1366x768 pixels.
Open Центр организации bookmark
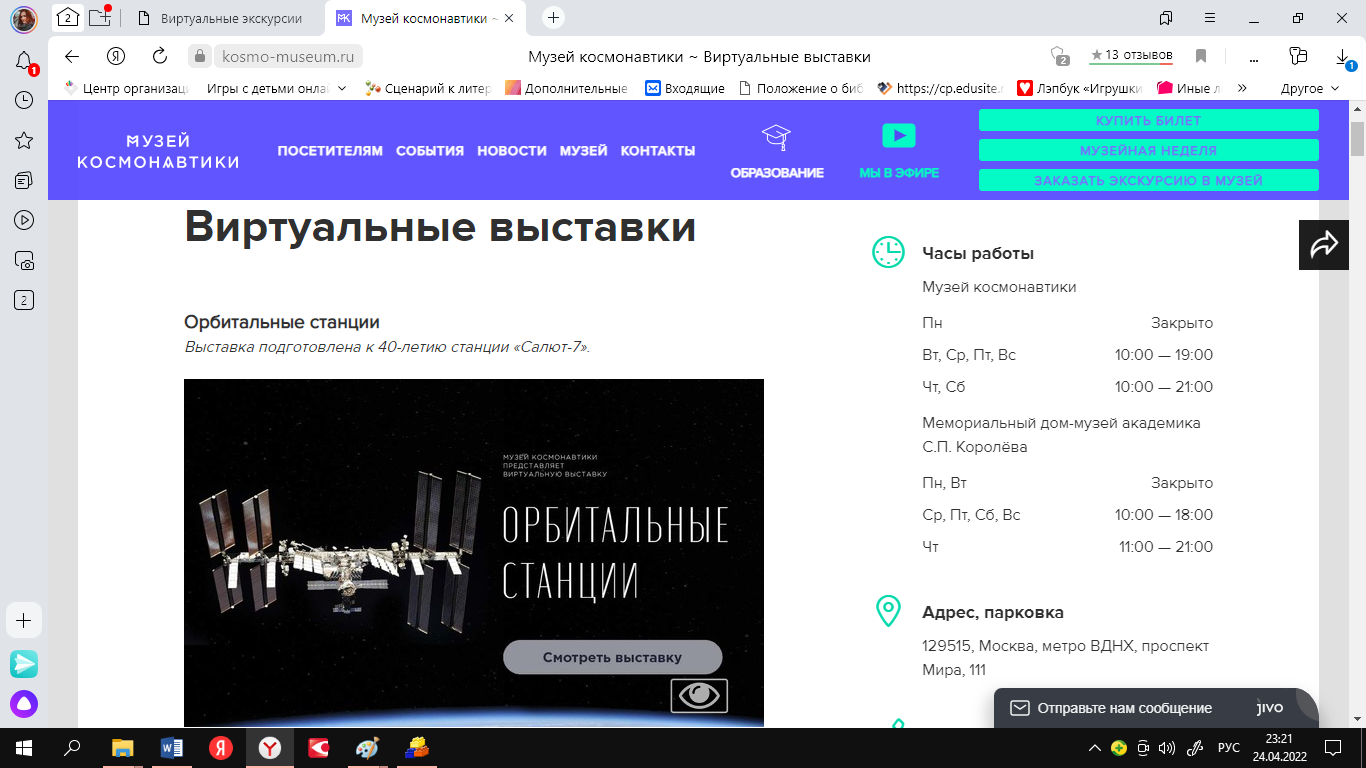point(126,88)
